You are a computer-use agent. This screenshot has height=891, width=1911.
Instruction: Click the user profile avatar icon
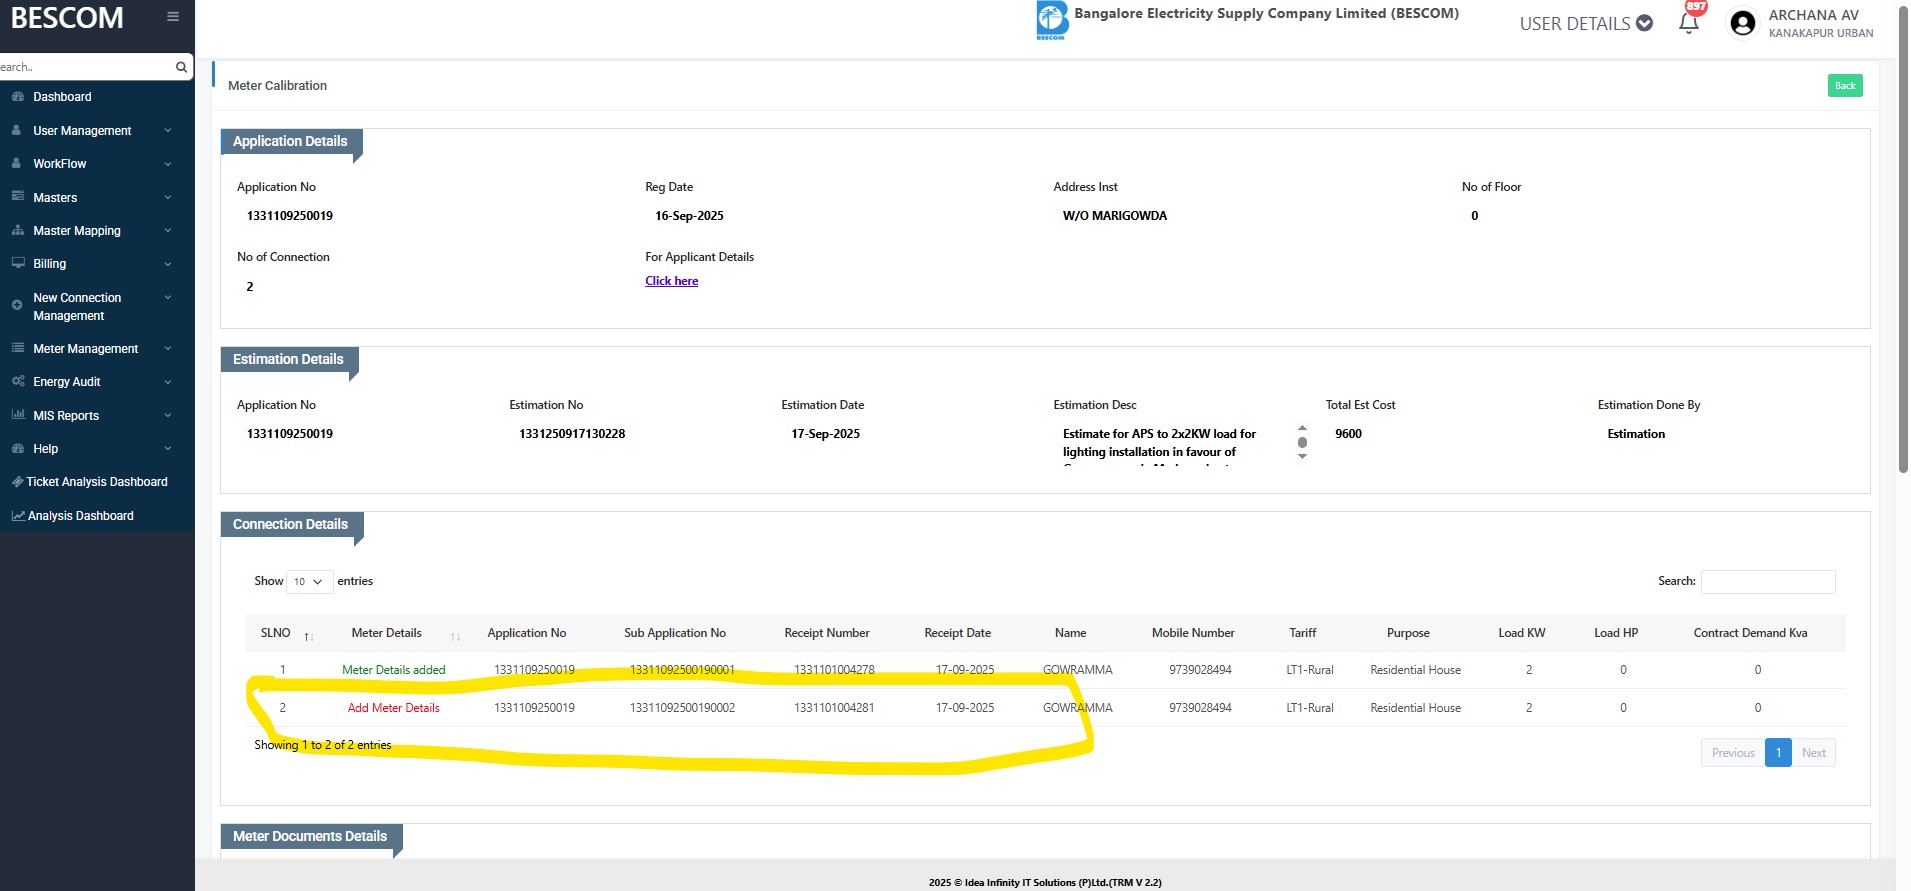click(x=1742, y=23)
